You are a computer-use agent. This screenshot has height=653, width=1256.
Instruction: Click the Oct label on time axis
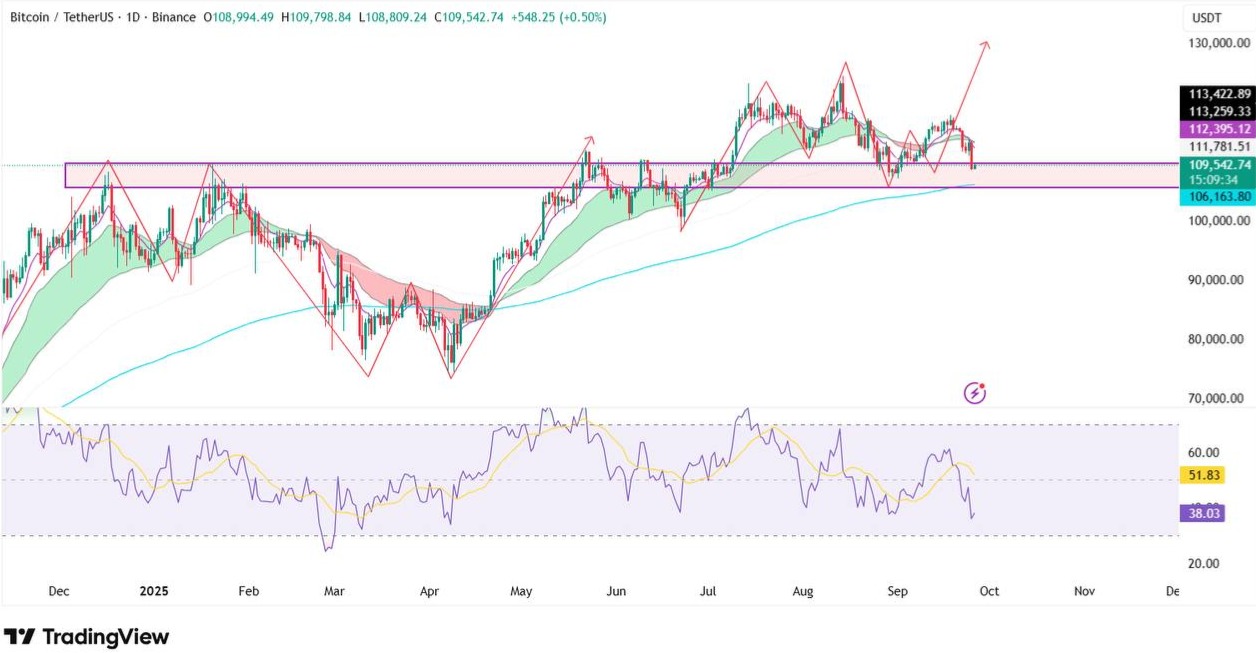(988, 591)
